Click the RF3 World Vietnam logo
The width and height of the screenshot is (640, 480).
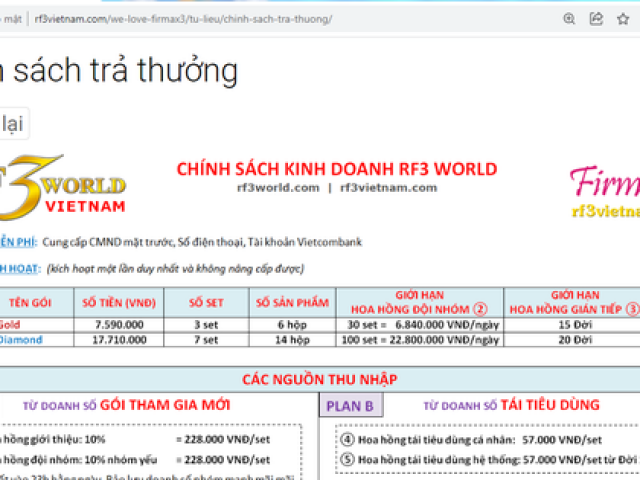[62, 188]
